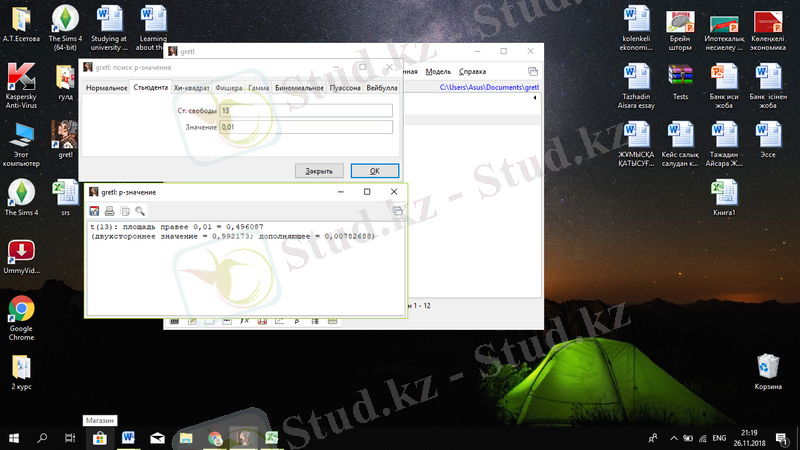The width and height of the screenshot is (800, 450).
Task: Open Microsoft Store from taskbar
Action: [99, 438]
